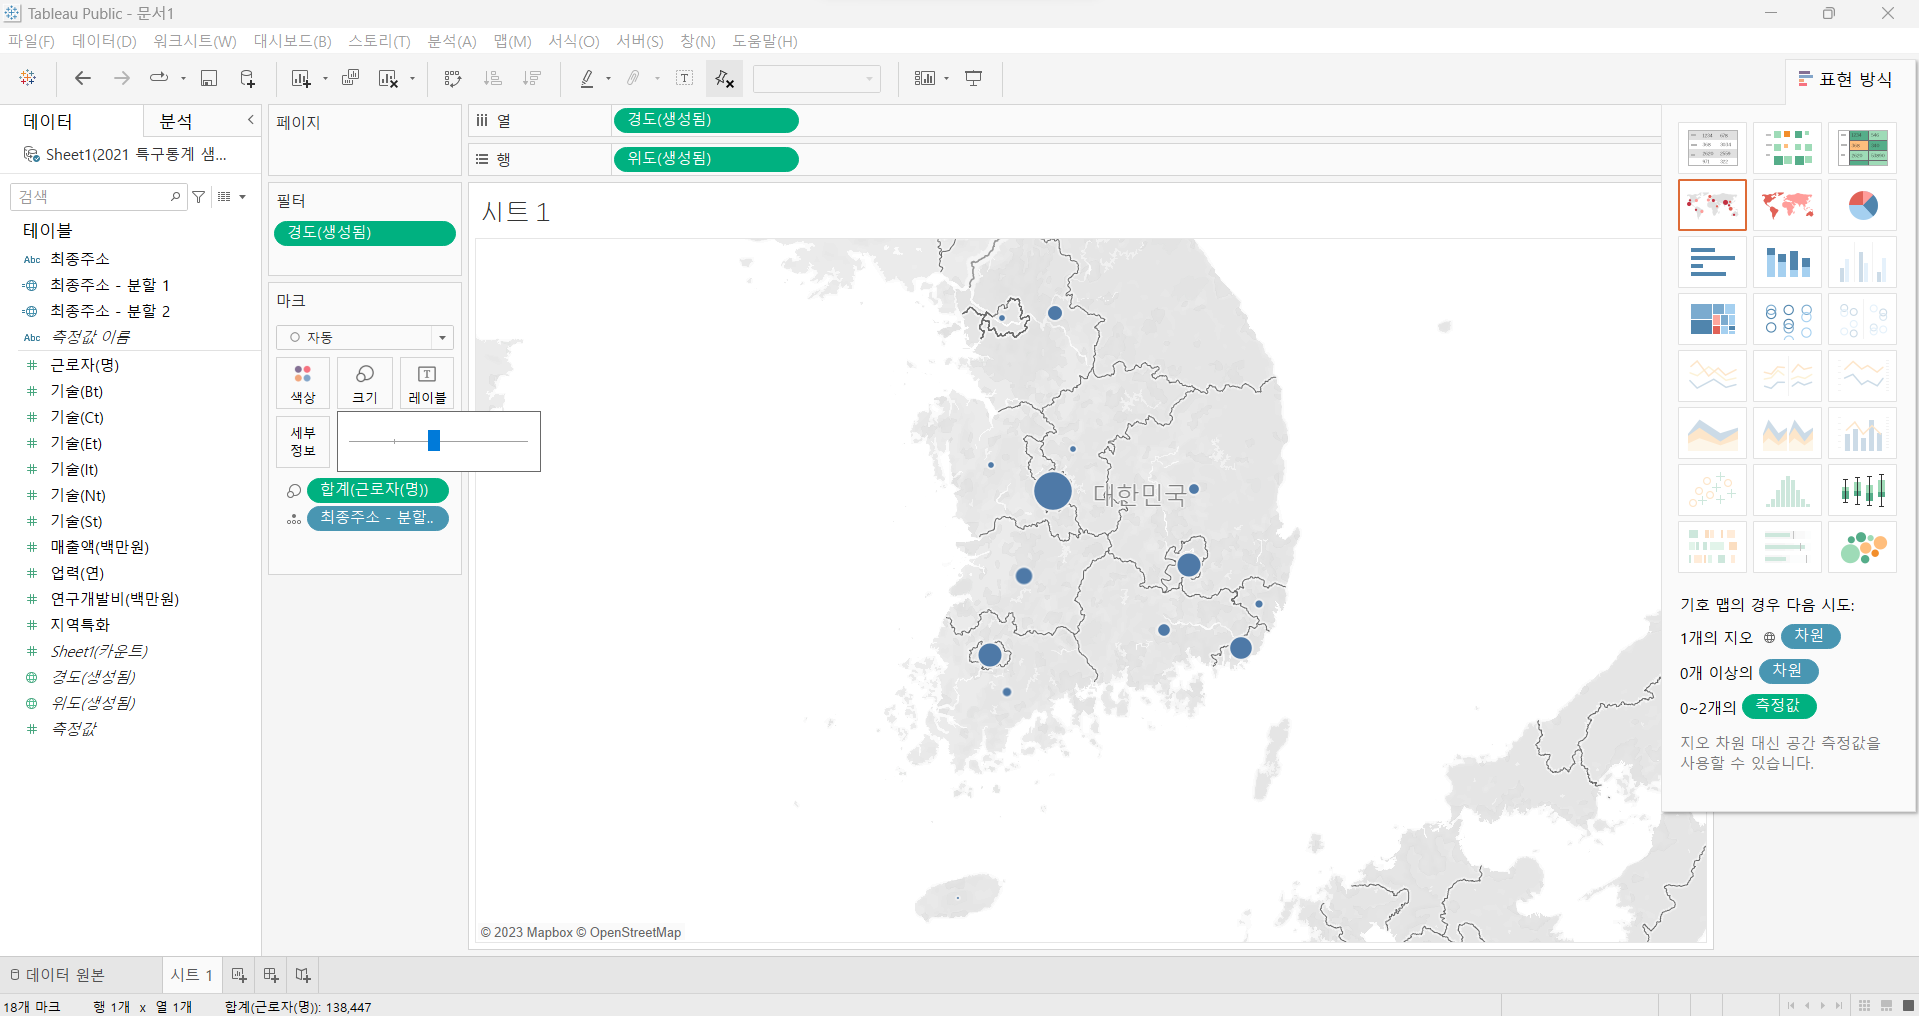Click the new worksheet toolbar icon

(300, 78)
